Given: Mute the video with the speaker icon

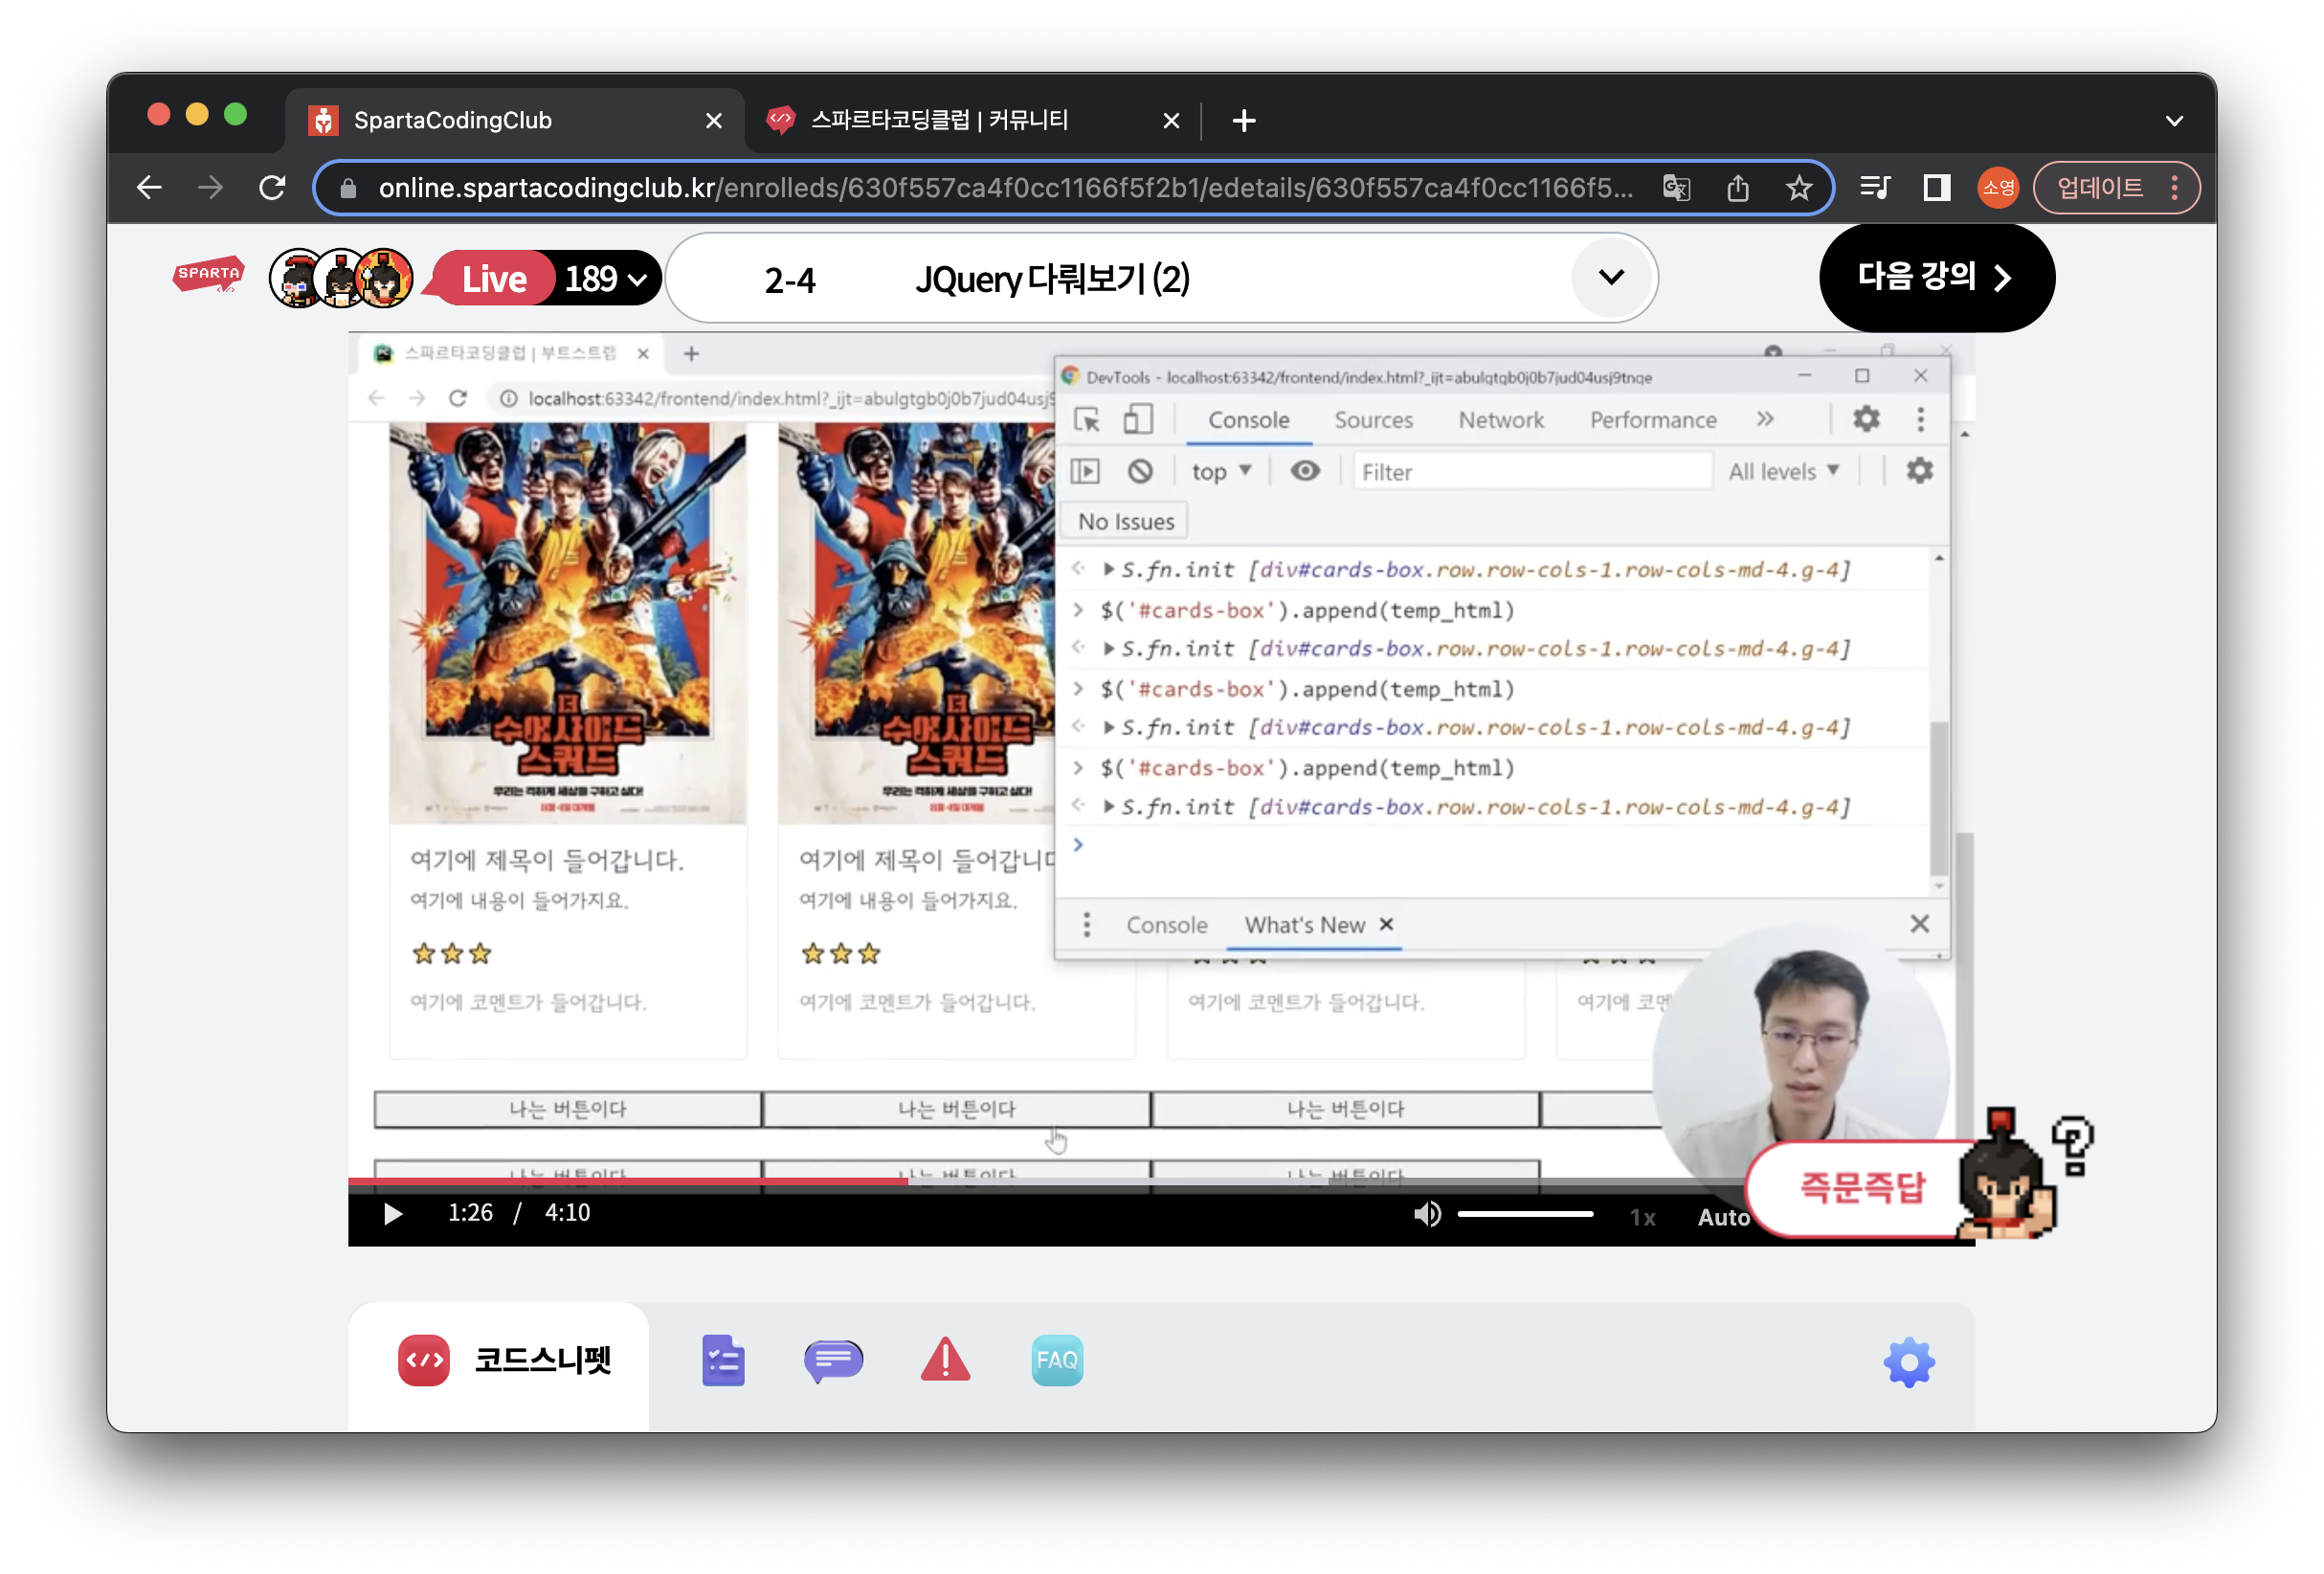Looking at the screenshot, I should point(1427,1214).
